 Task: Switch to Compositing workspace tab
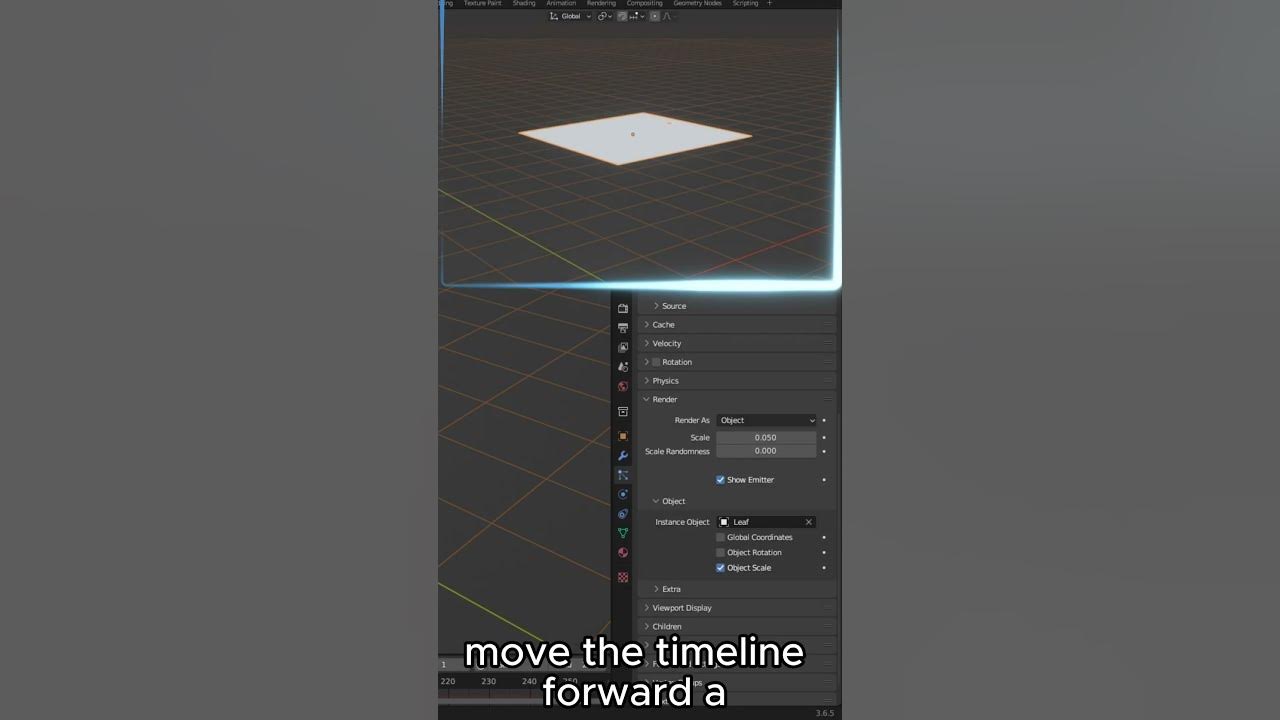pos(644,3)
